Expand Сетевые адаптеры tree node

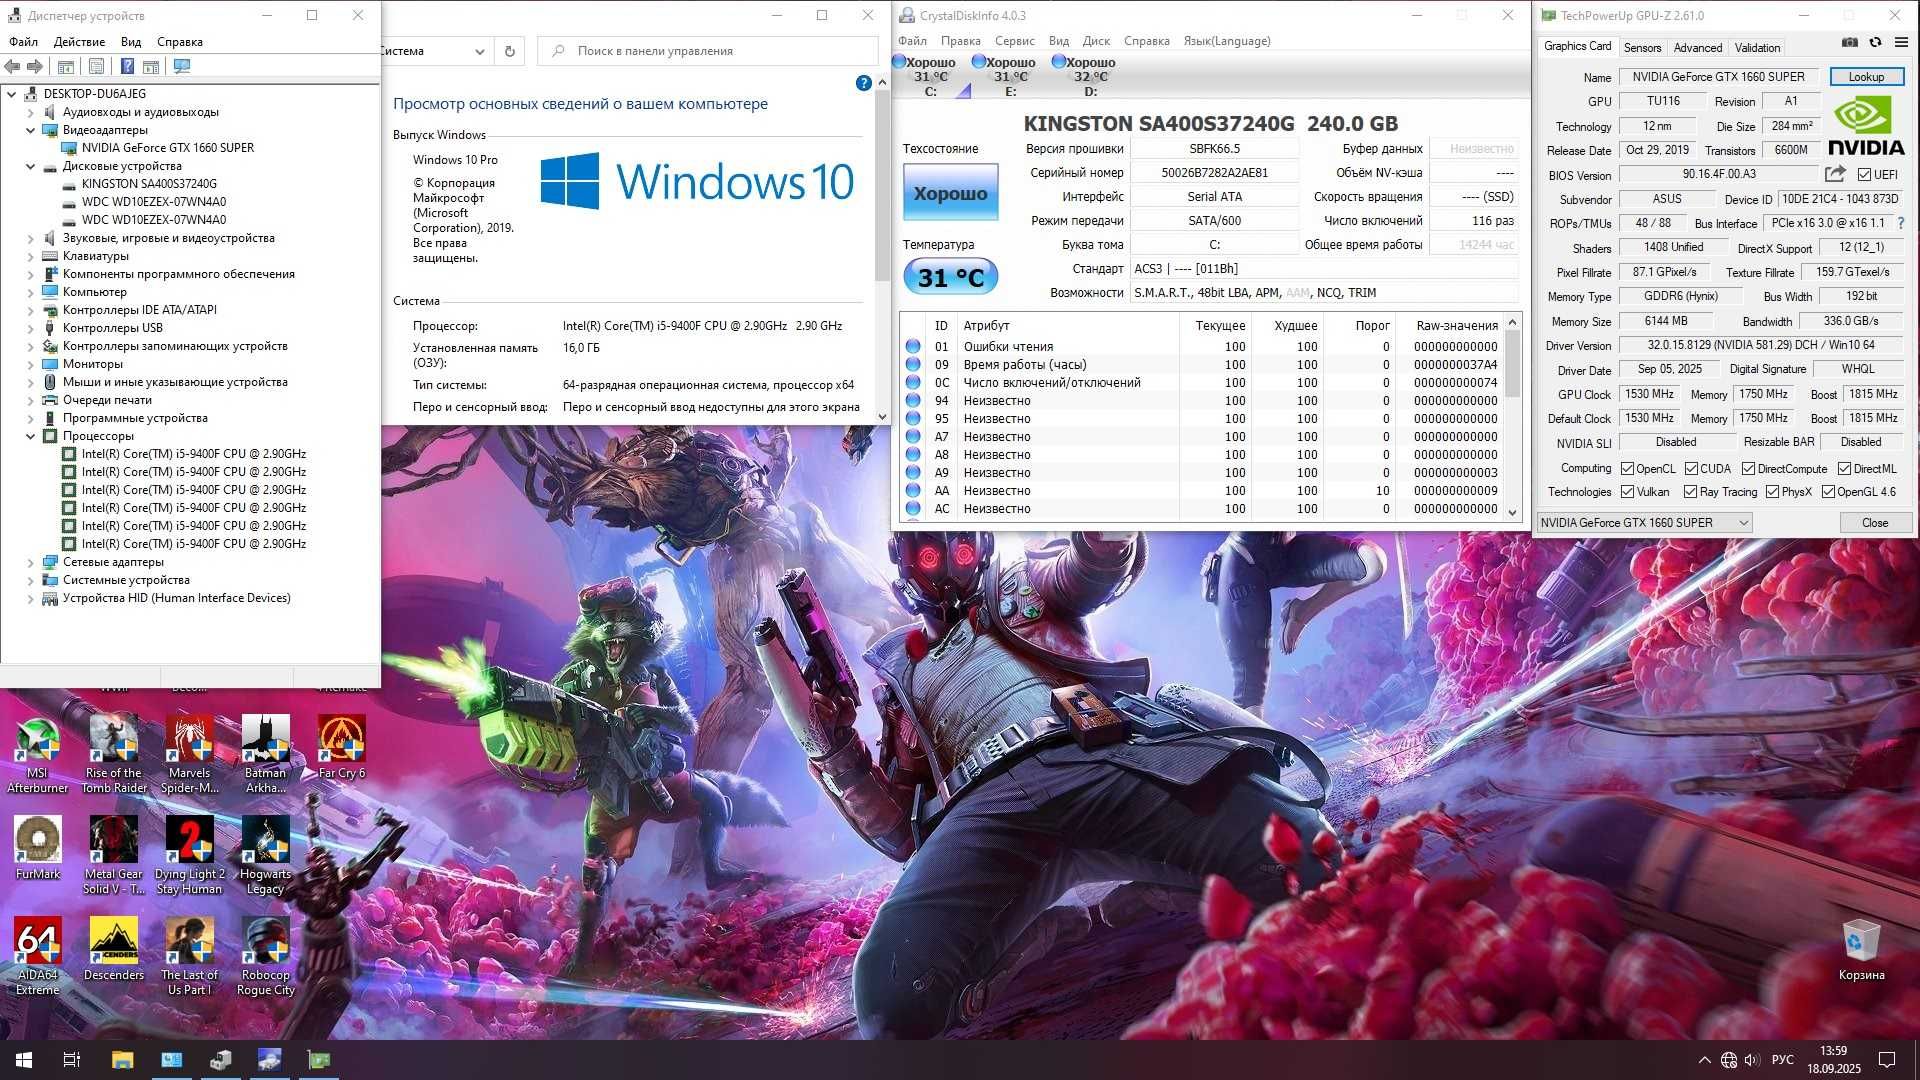click(x=30, y=562)
